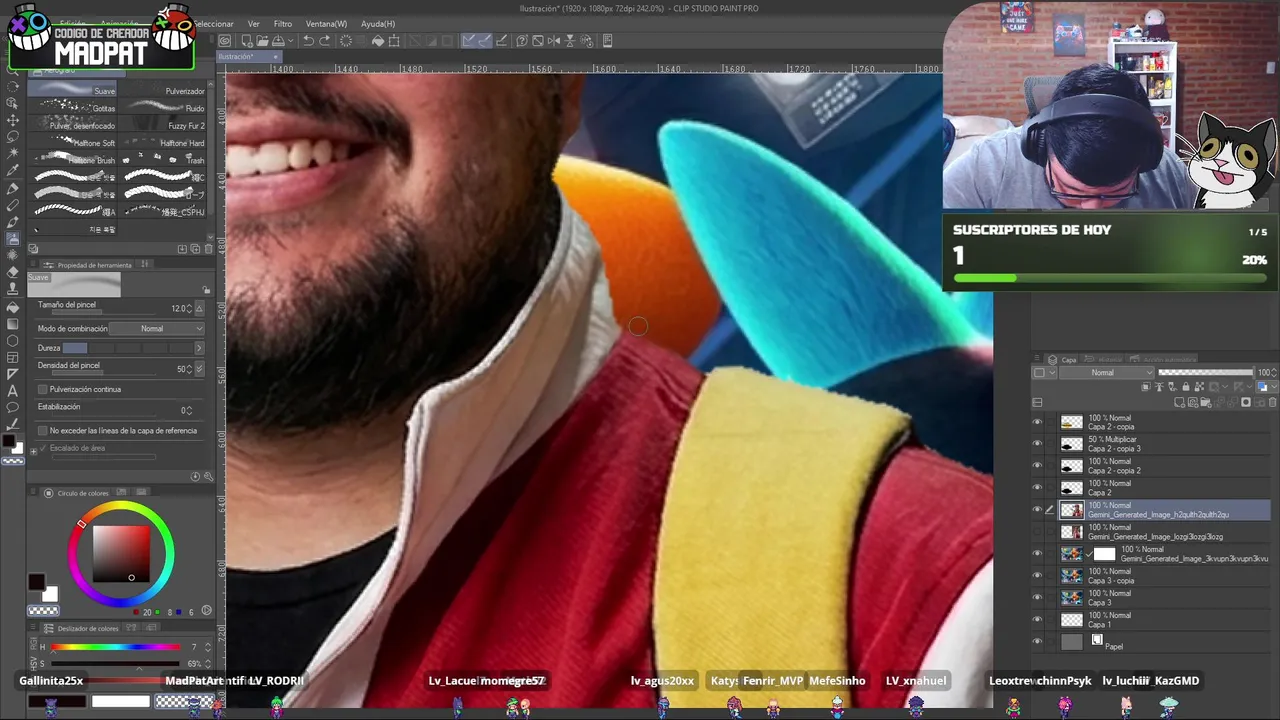
Task: Switch to the Capa panel tab
Action: click(1062, 360)
